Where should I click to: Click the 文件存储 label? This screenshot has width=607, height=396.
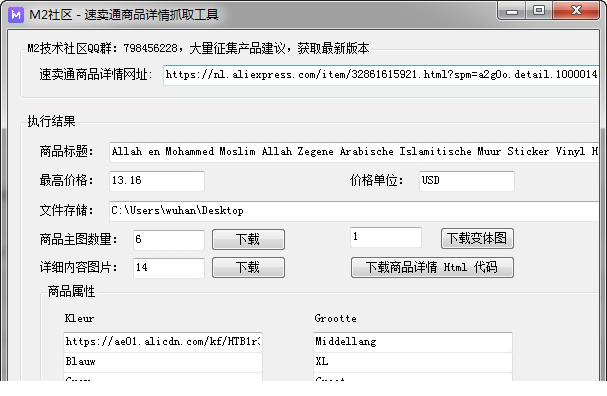pos(66,211)
